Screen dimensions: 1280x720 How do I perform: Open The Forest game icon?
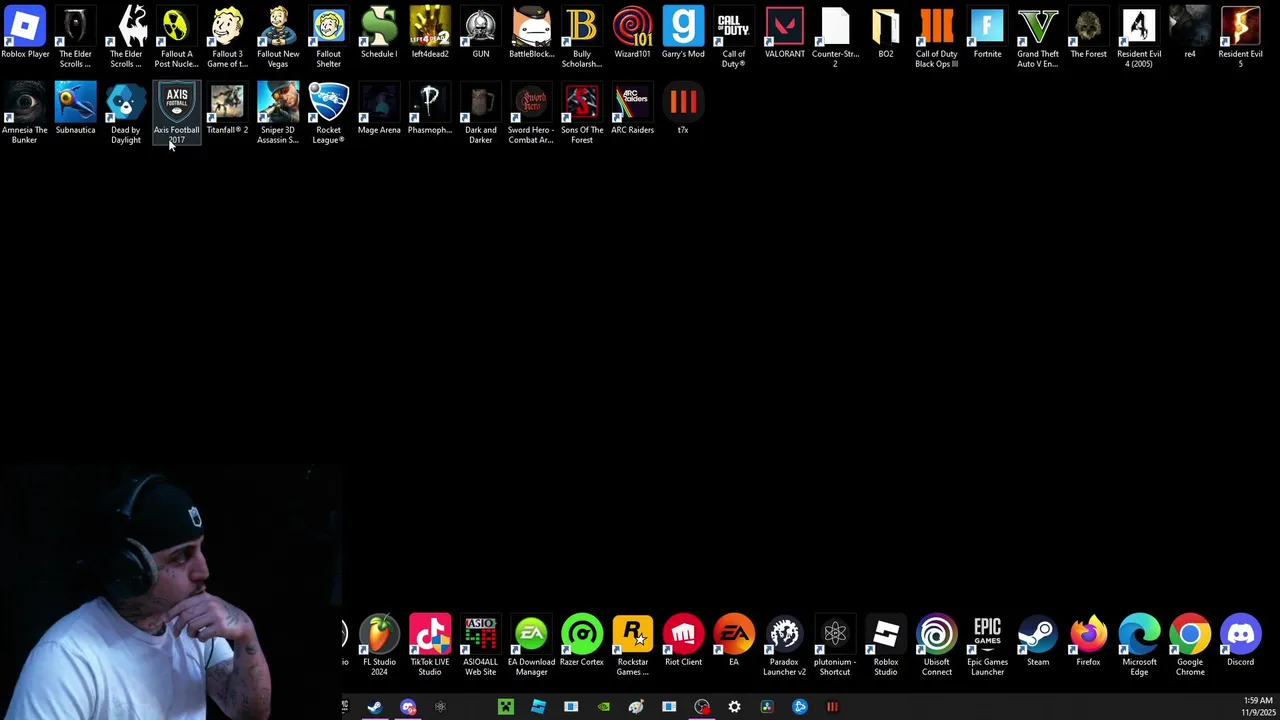coord(1088,34)
